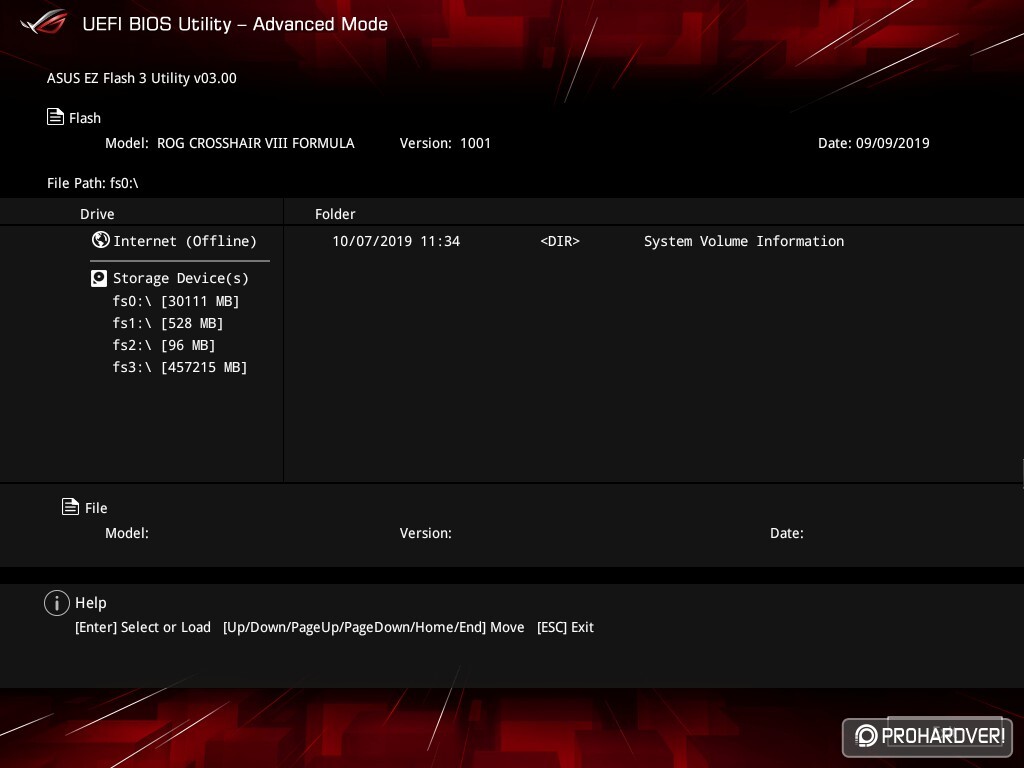Screen dimensions: 1024x768
Task: Open the System Volume Information folder
Action: point(744,241)
